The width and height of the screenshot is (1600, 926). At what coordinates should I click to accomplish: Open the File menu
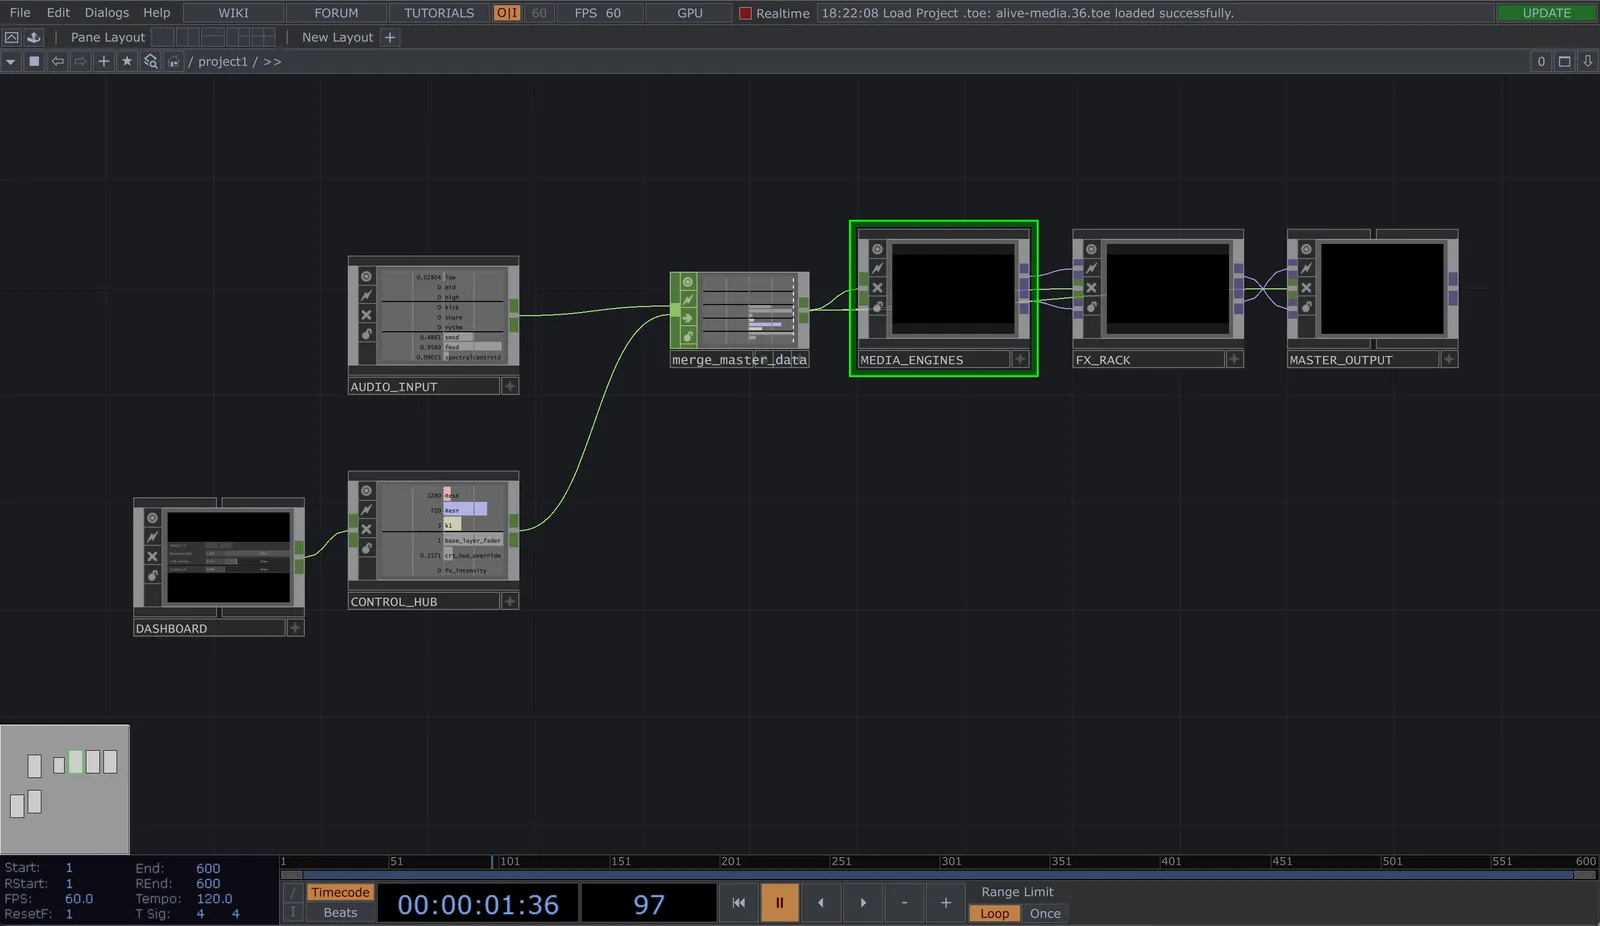20,13
